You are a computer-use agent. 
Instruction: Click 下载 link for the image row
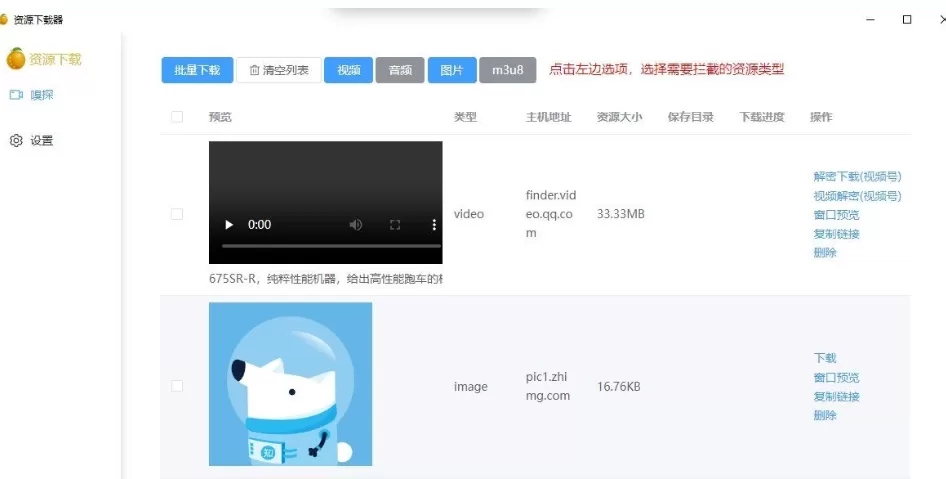pos(825,358)
